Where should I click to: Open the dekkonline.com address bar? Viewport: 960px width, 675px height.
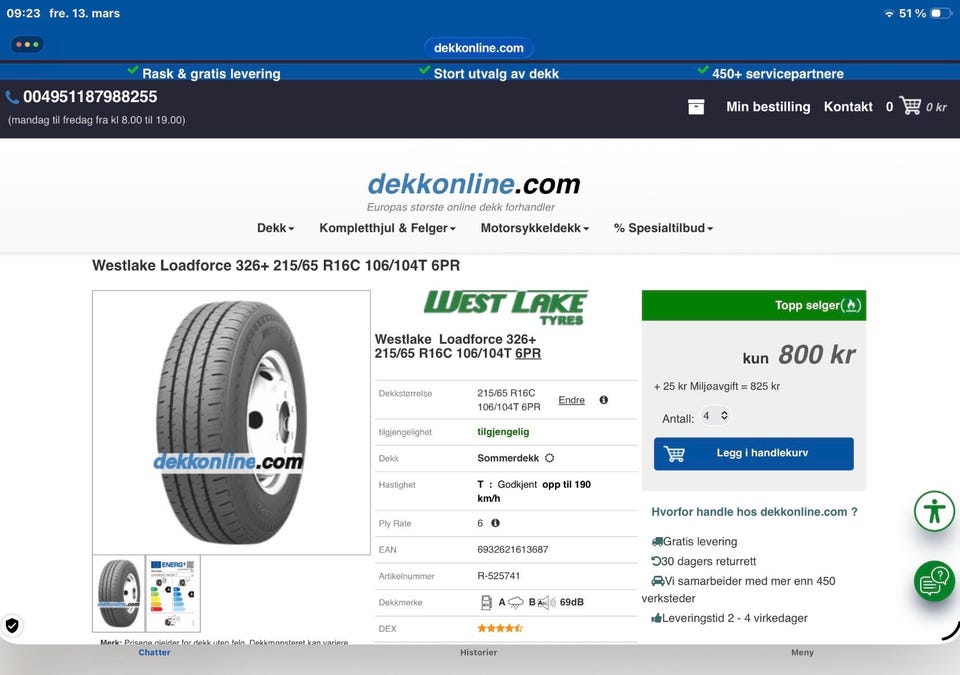tap(478, 48)
